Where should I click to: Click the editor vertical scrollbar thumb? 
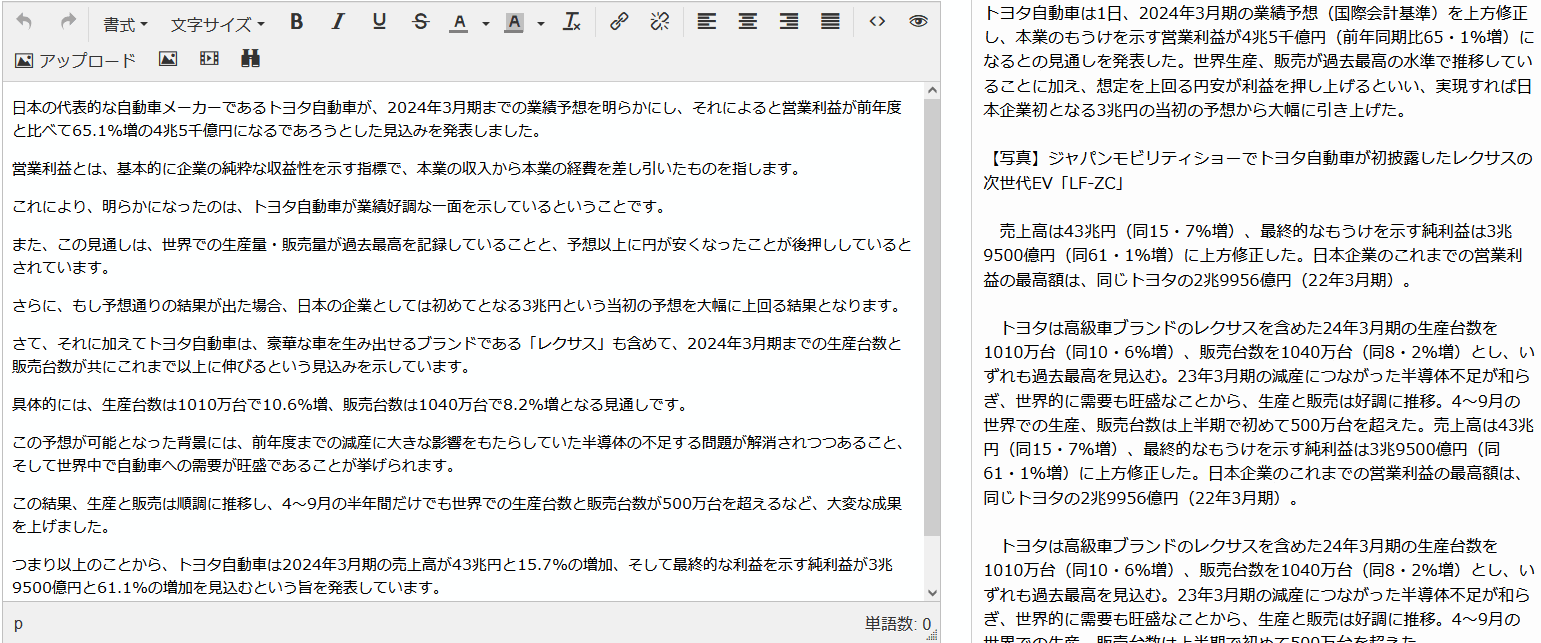click(x=932, y=317)
